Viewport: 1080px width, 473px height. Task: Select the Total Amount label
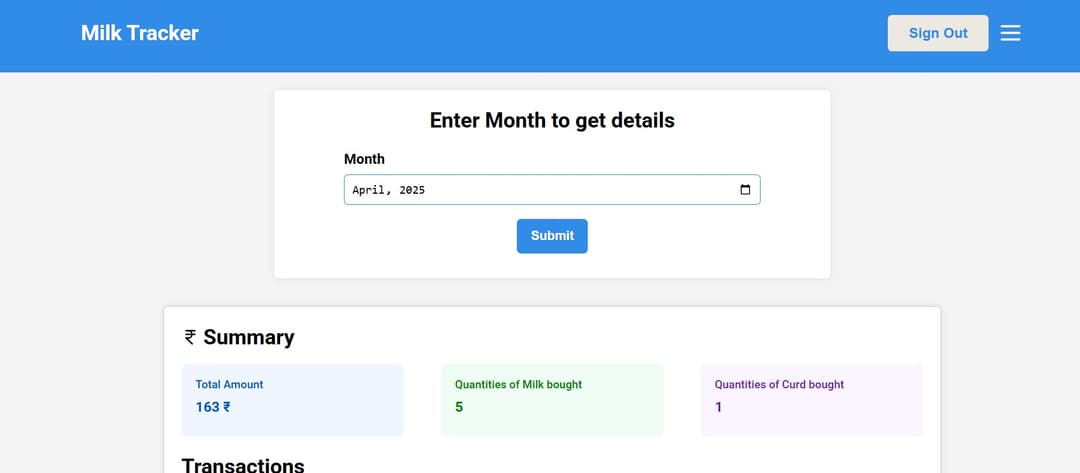229,384
